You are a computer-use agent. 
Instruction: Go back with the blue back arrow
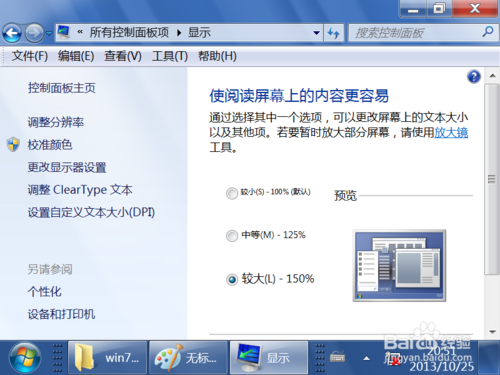click(x=12, y=33)
